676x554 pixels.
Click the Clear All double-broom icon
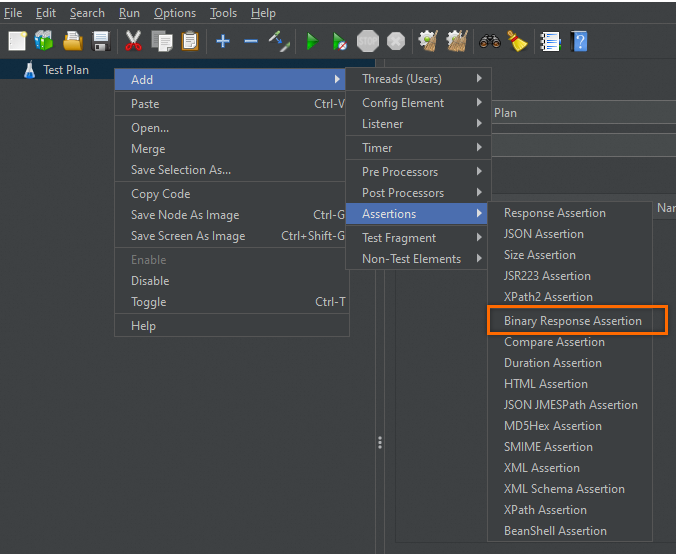457,41
